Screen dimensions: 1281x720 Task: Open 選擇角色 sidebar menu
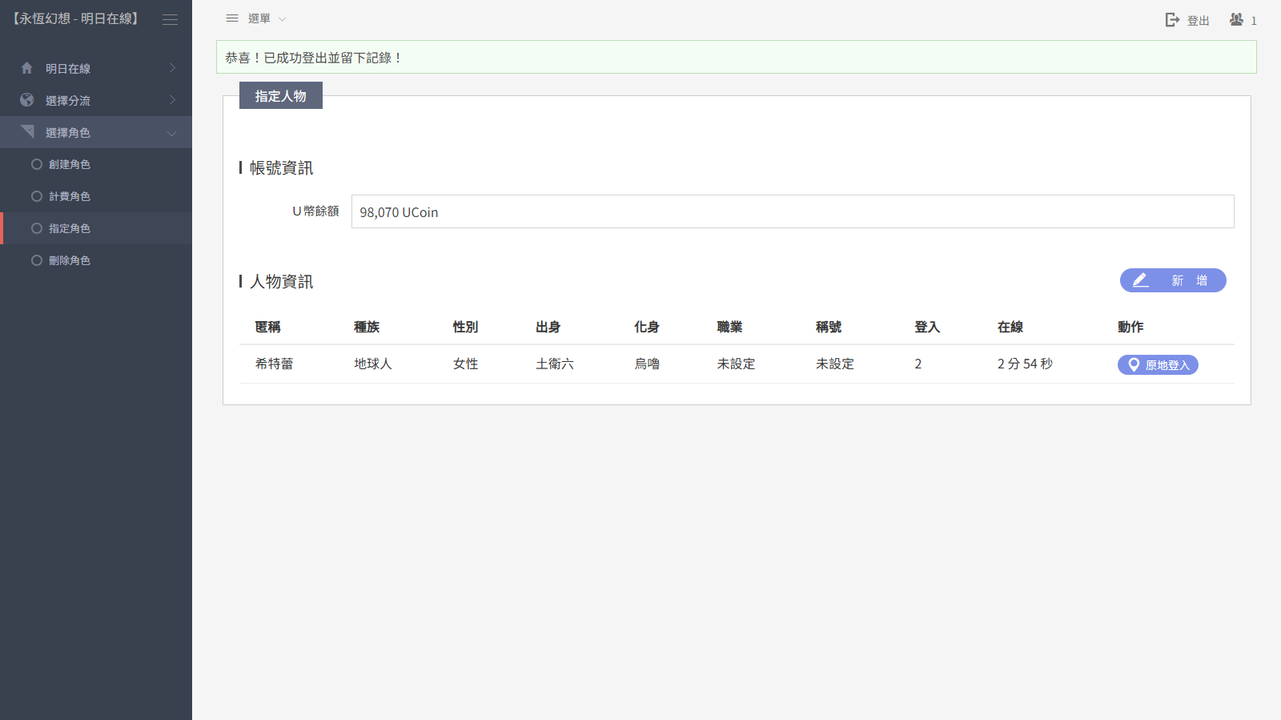(x=96, y=132)
